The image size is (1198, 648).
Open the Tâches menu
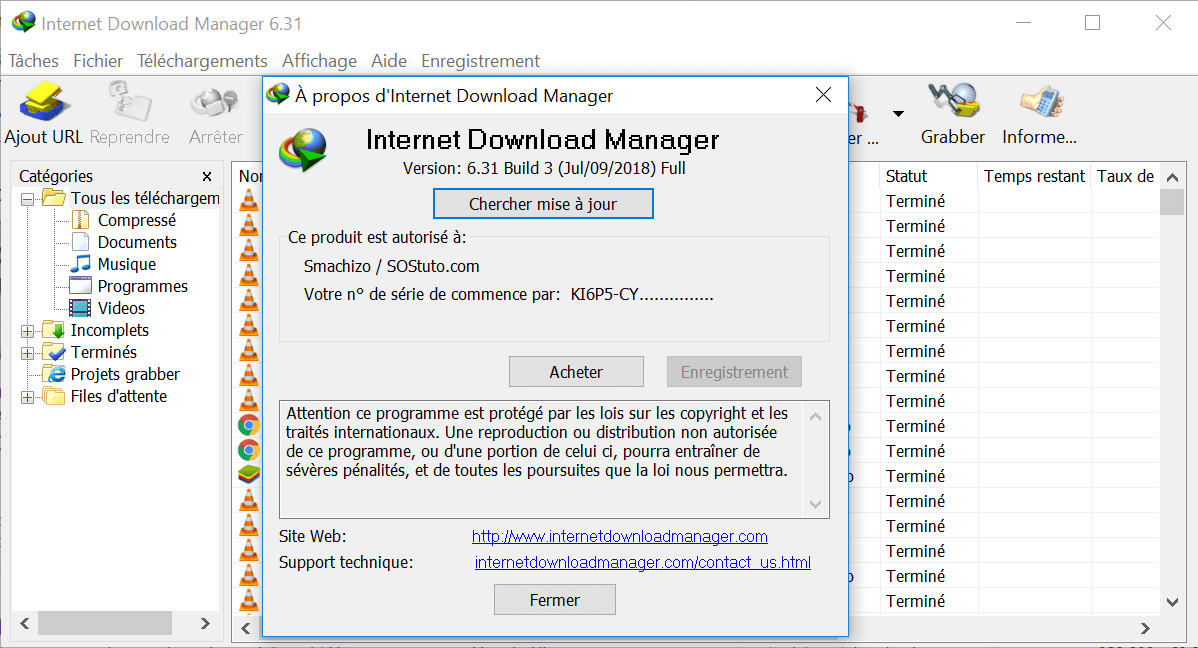click(x=34, y=60)
